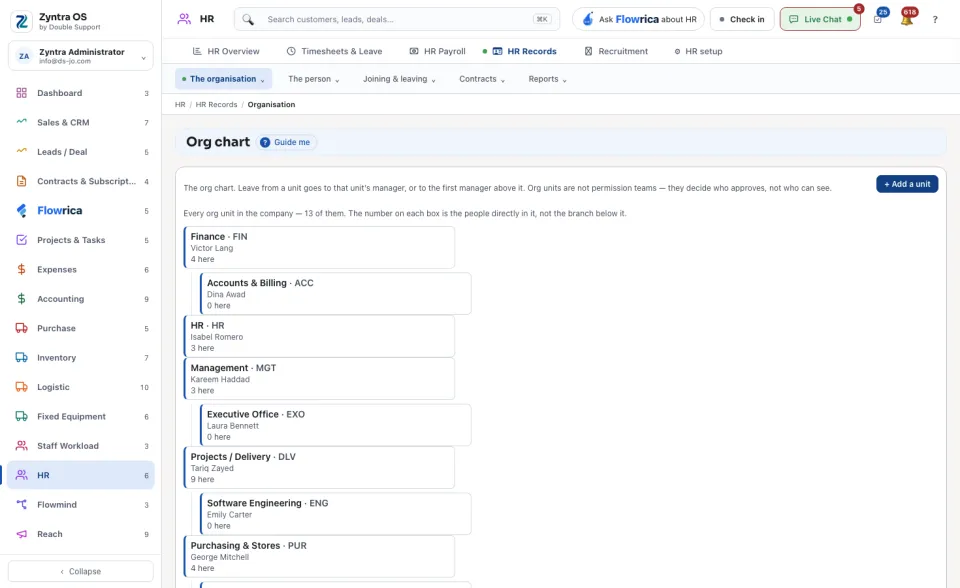960x588 pixels.
Task: Open the tasks checklist icon with badge 25
Action: [878, 19]
